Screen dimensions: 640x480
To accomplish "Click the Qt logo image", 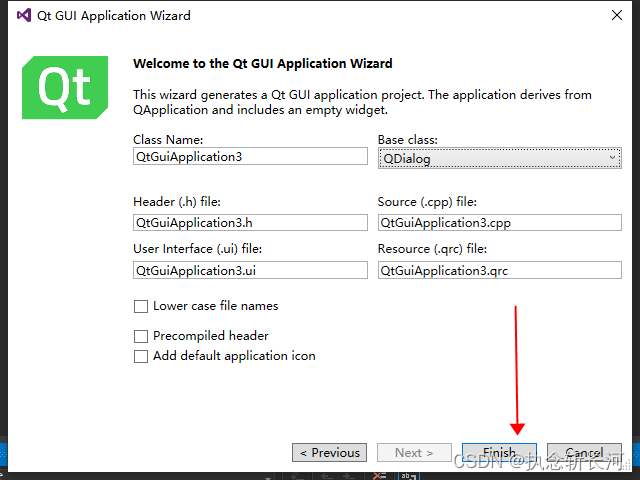I will (x=65, y=87).
